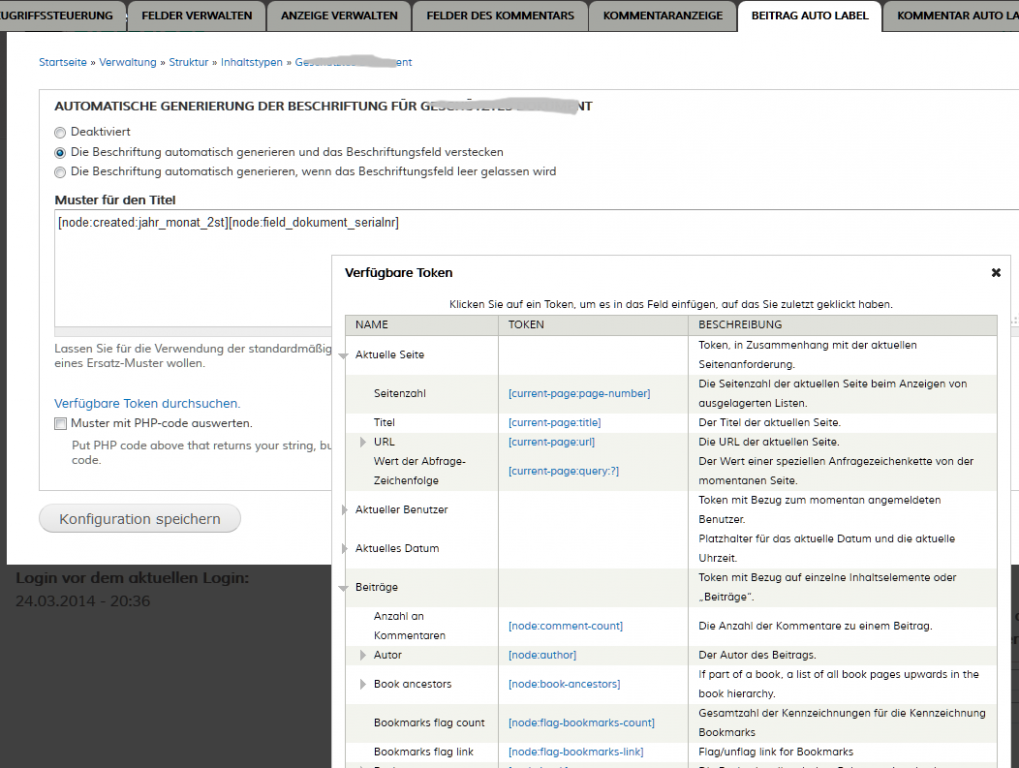1019x768 pixels.
Task: Enable Muster mit PHP-code auswerten checkbox
Action: (60, 423)
